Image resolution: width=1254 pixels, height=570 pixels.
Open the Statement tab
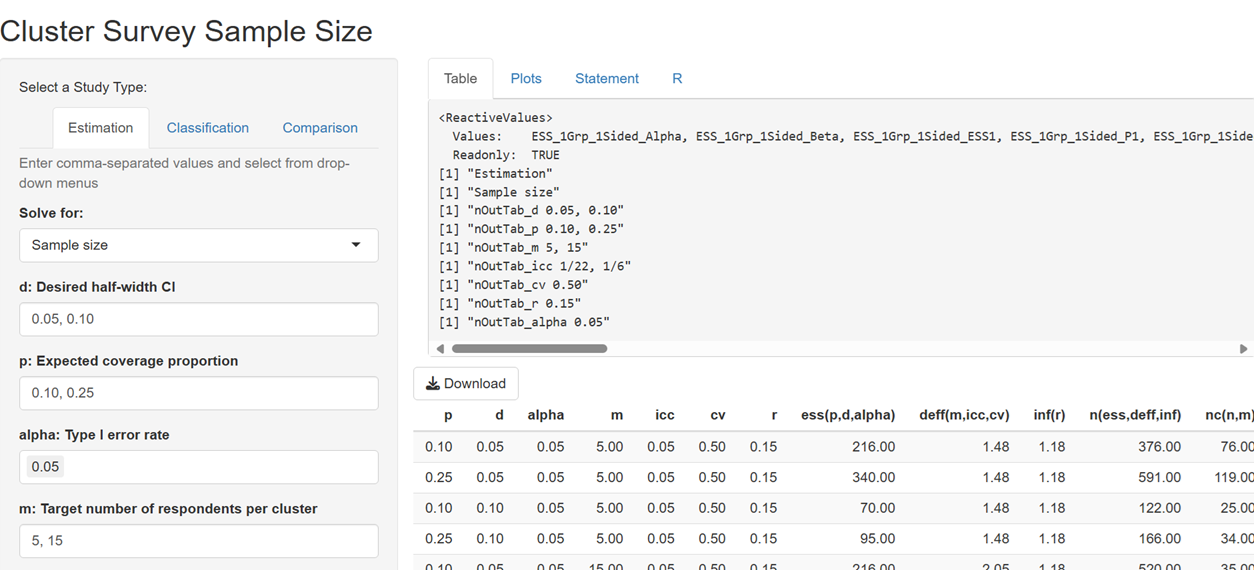[606, 78]
